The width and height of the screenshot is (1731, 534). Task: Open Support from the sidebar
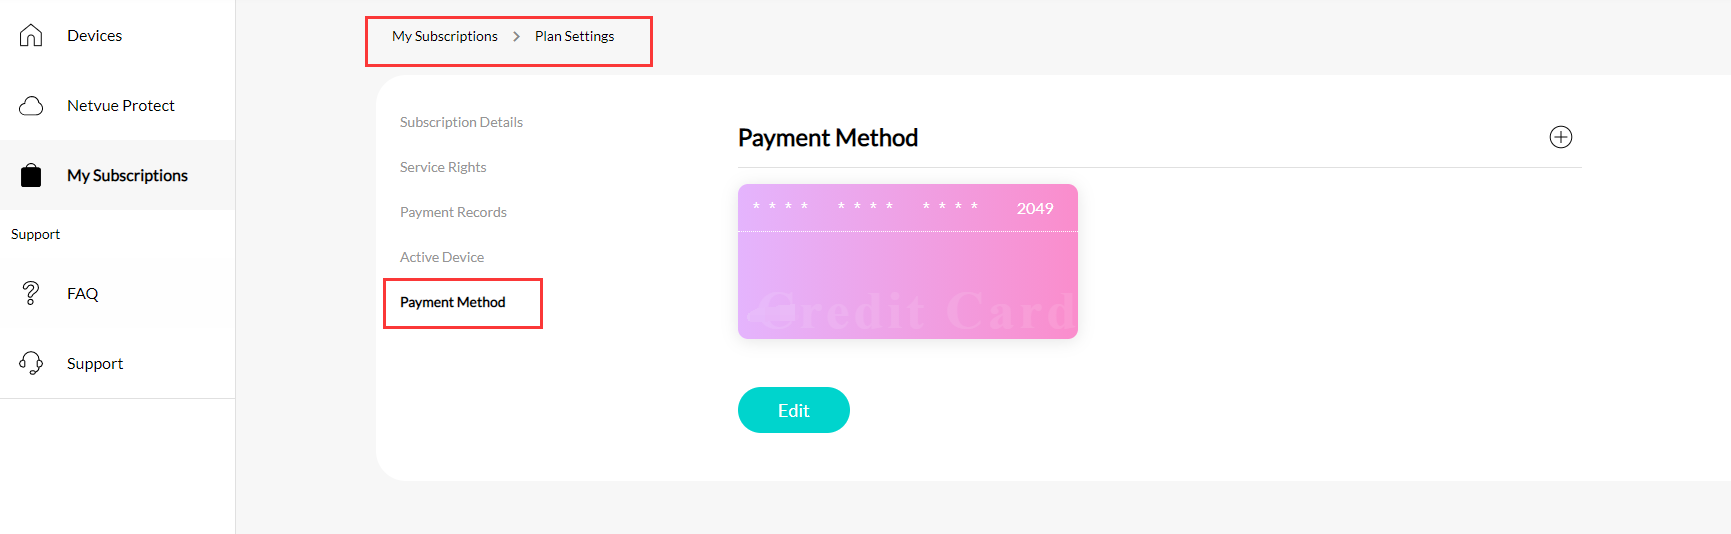point(95,363)
